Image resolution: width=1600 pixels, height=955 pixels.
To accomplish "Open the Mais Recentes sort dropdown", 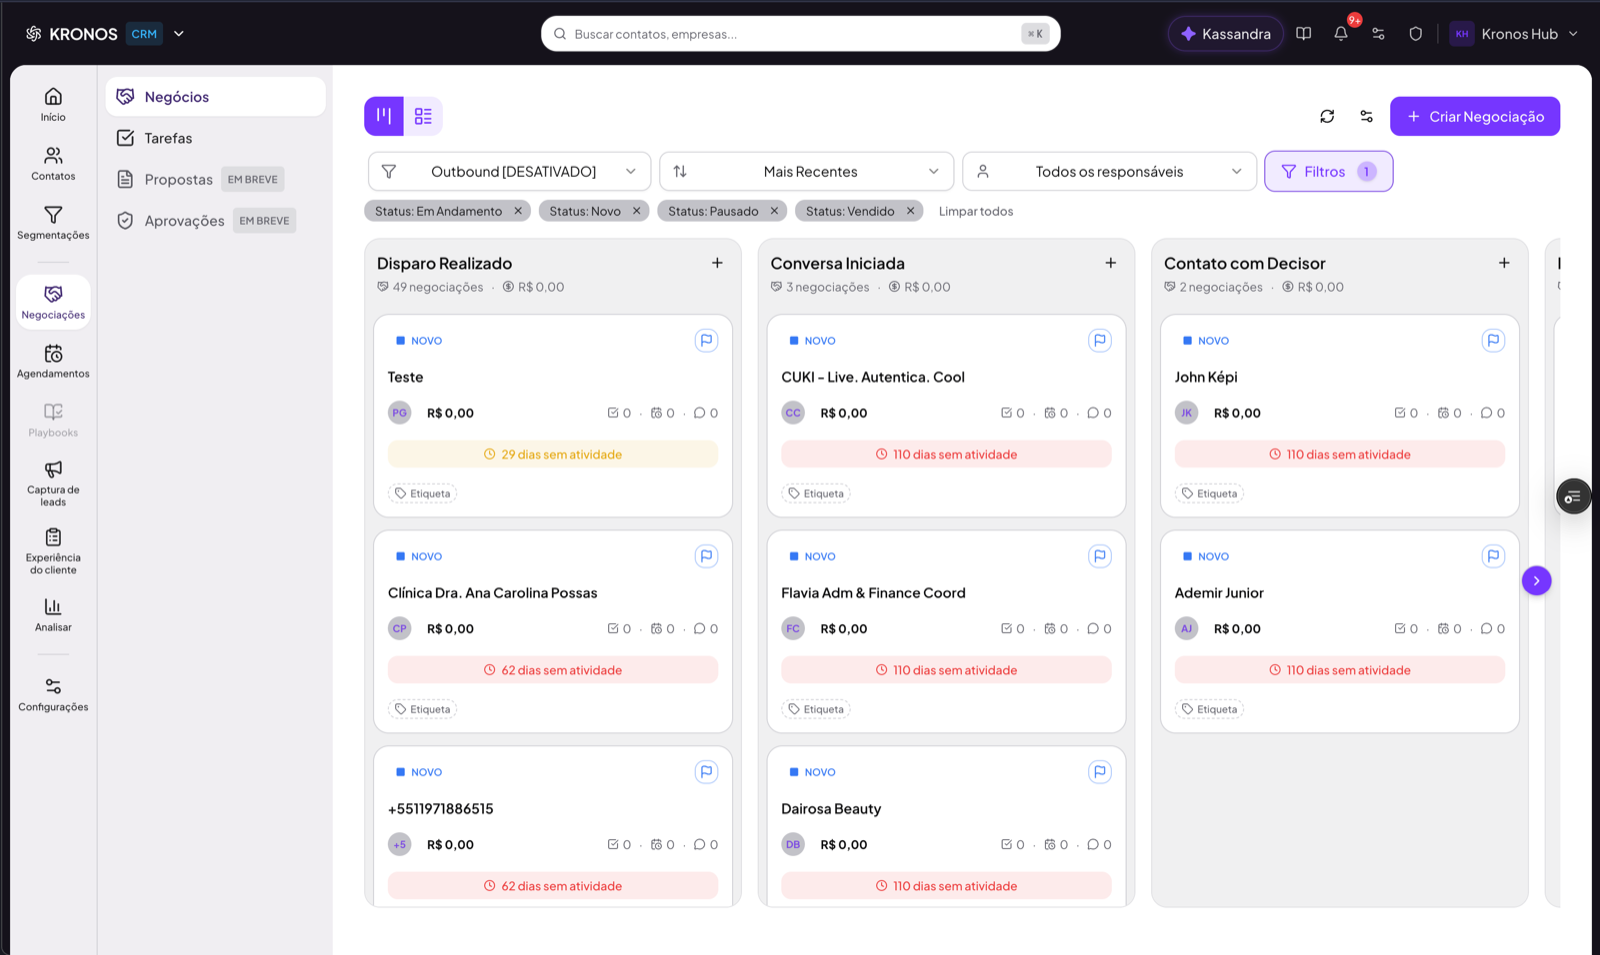I will coord(806,171).
